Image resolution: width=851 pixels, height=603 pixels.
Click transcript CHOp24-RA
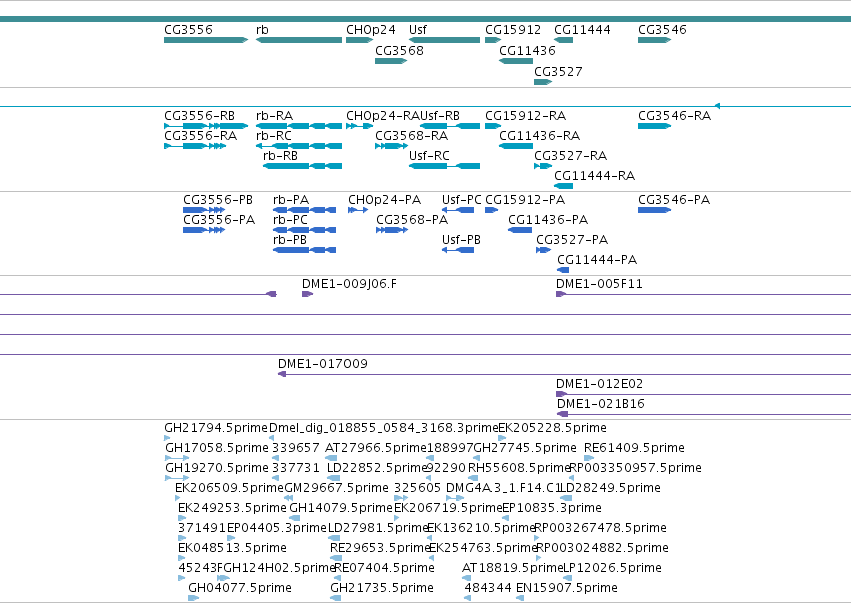360,126
